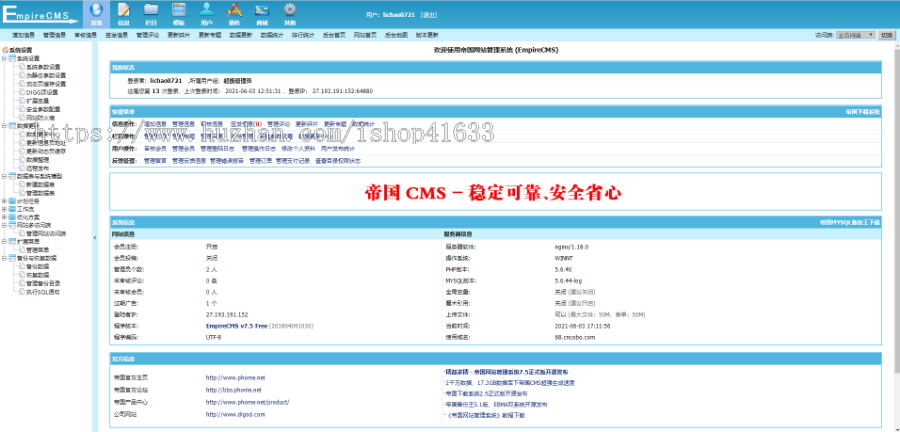Open 管理数据表 in the tree
Viewport: 900px width, 432px height.
tap(41, 193)
